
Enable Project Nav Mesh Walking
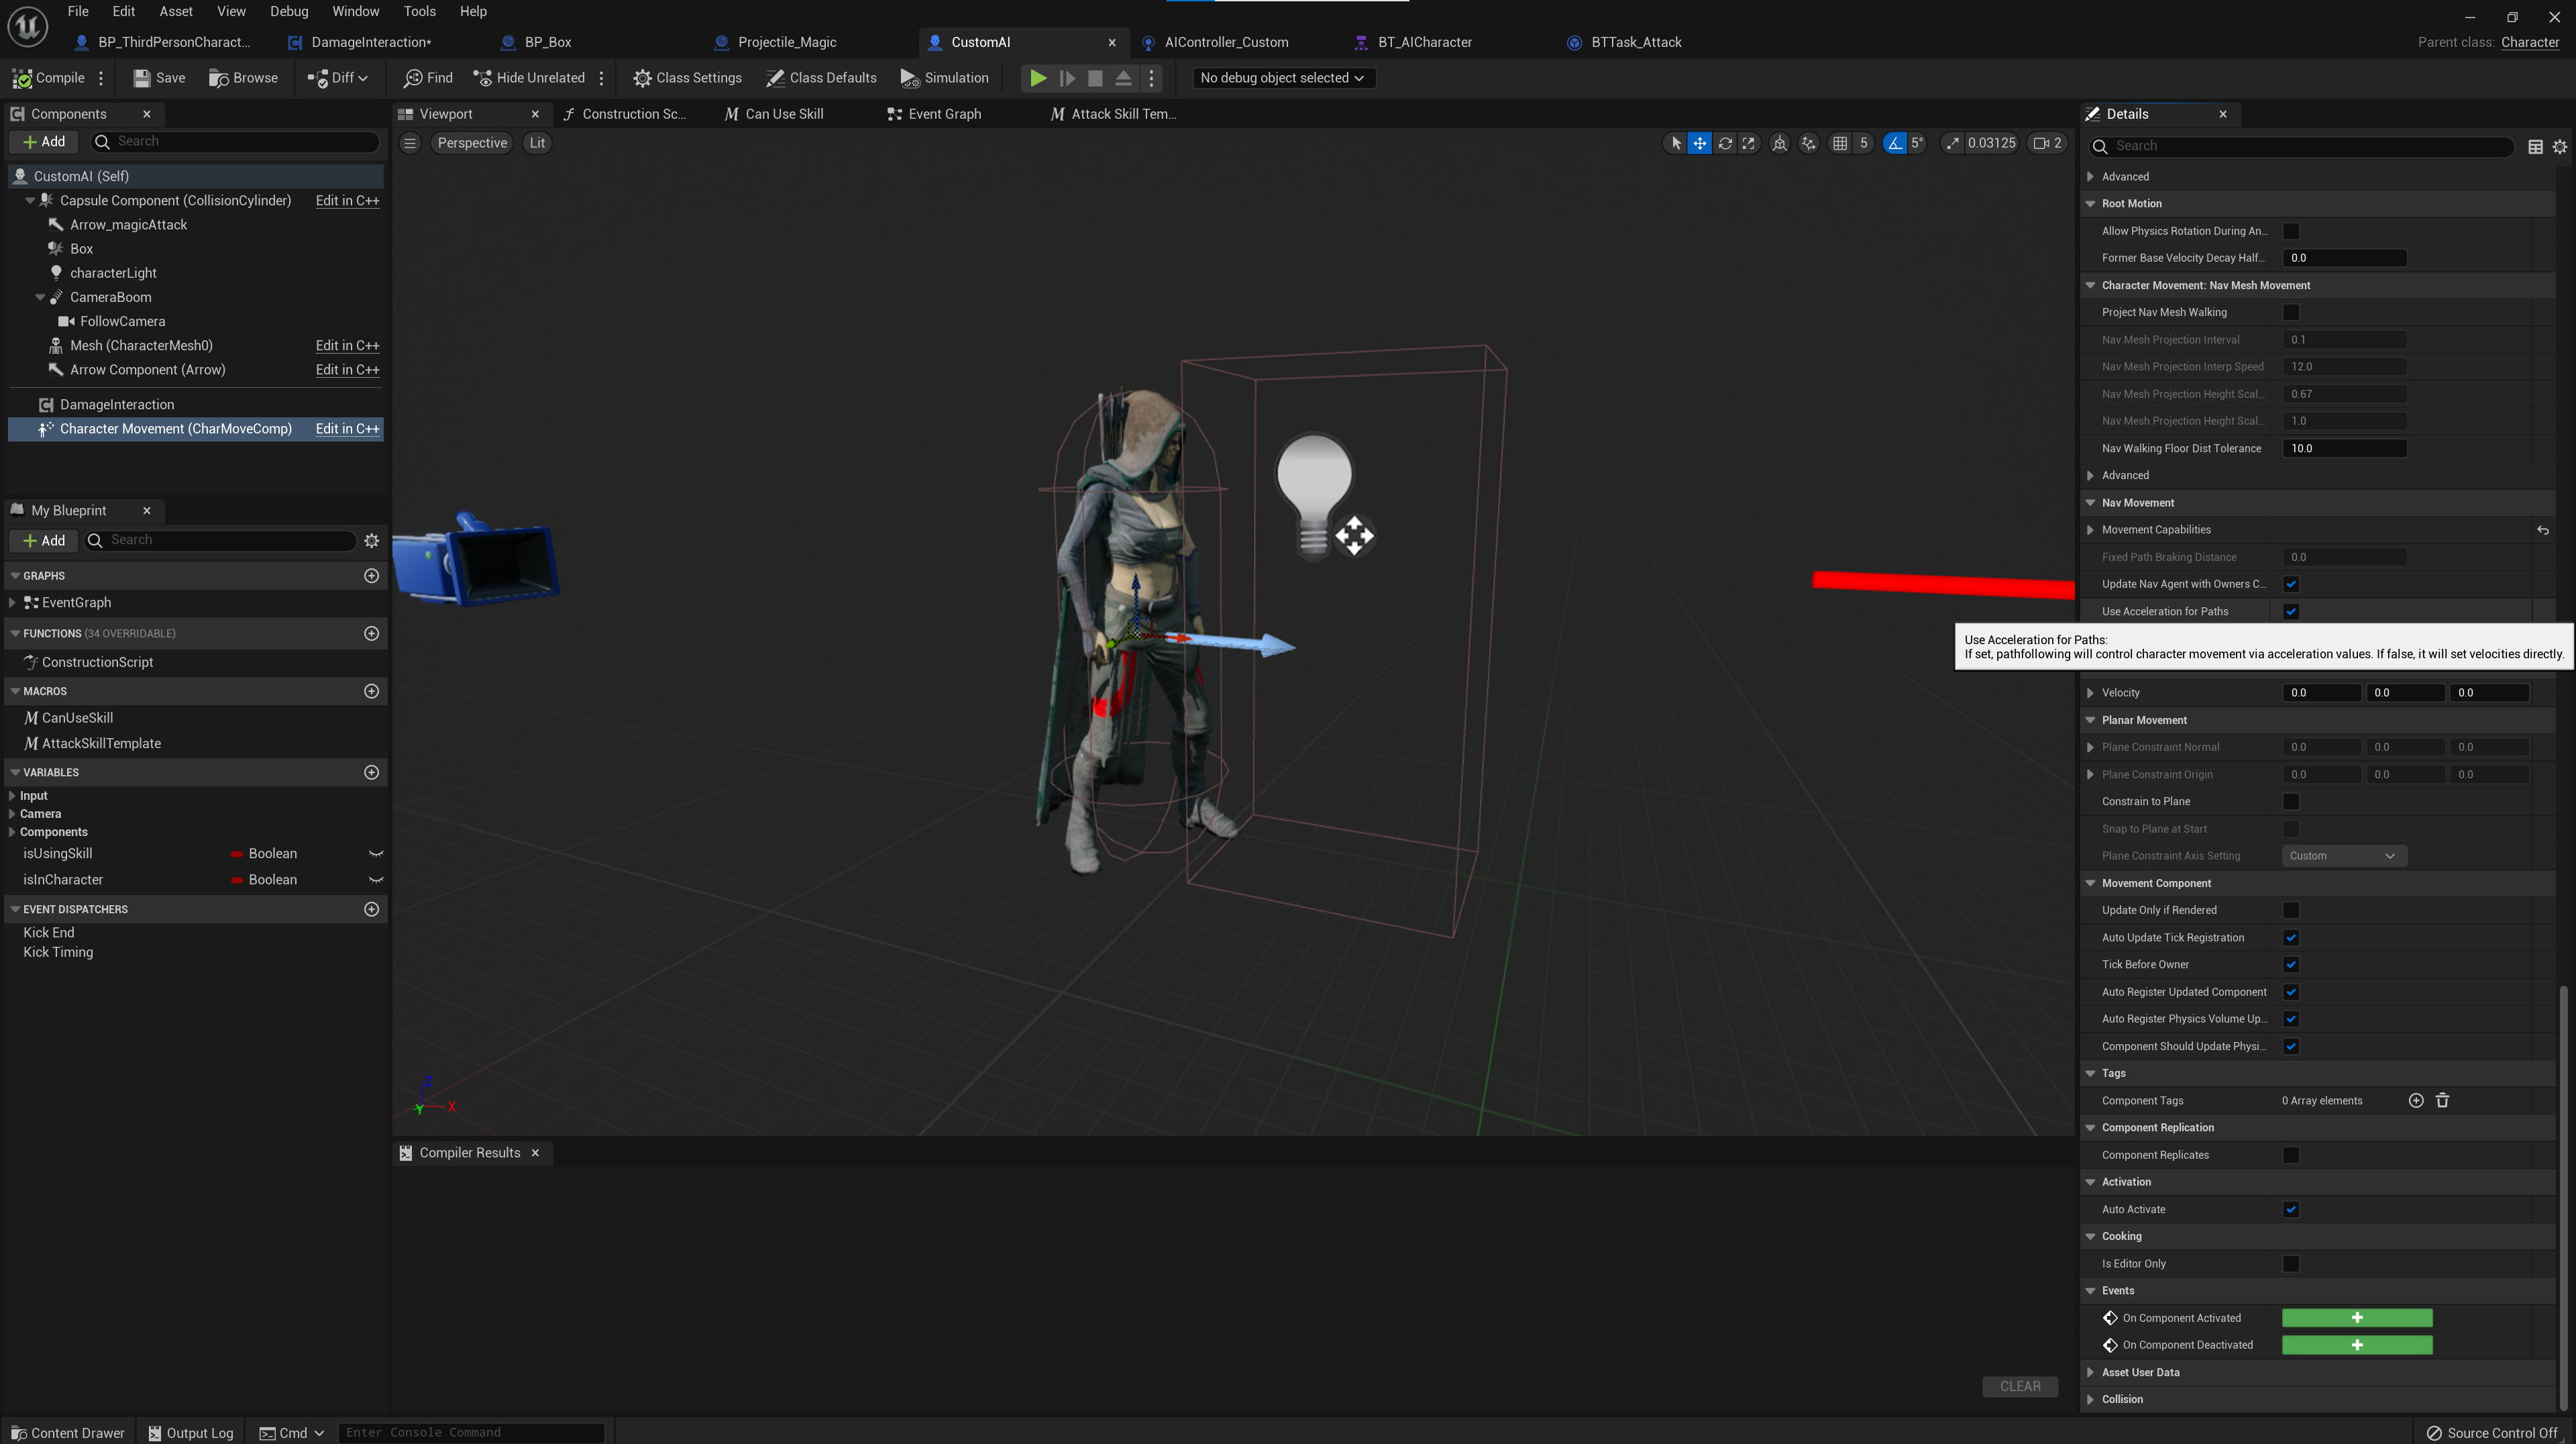[x=2291, y=312]
